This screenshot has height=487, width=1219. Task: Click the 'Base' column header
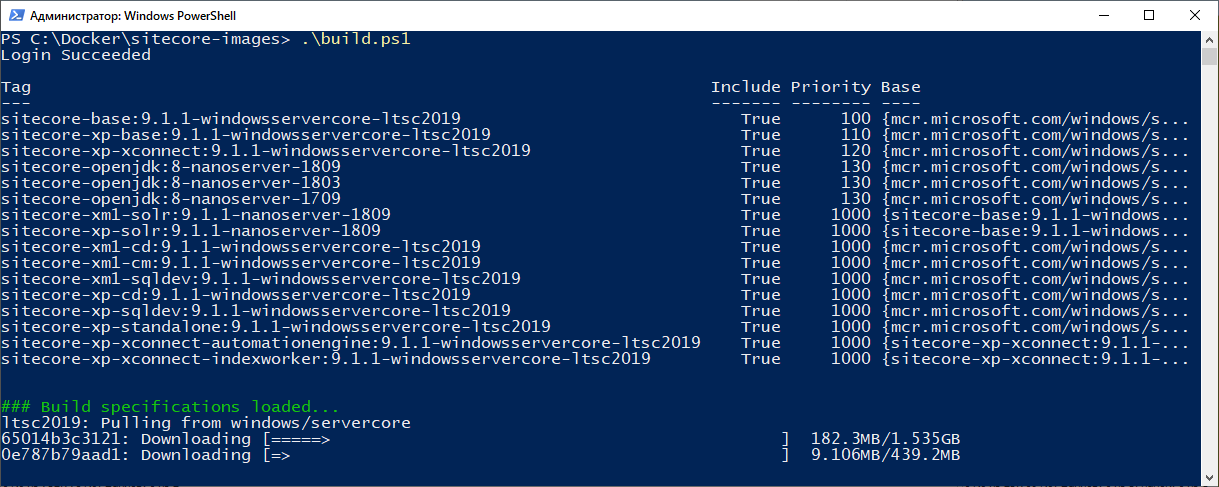tap(900, 87)
